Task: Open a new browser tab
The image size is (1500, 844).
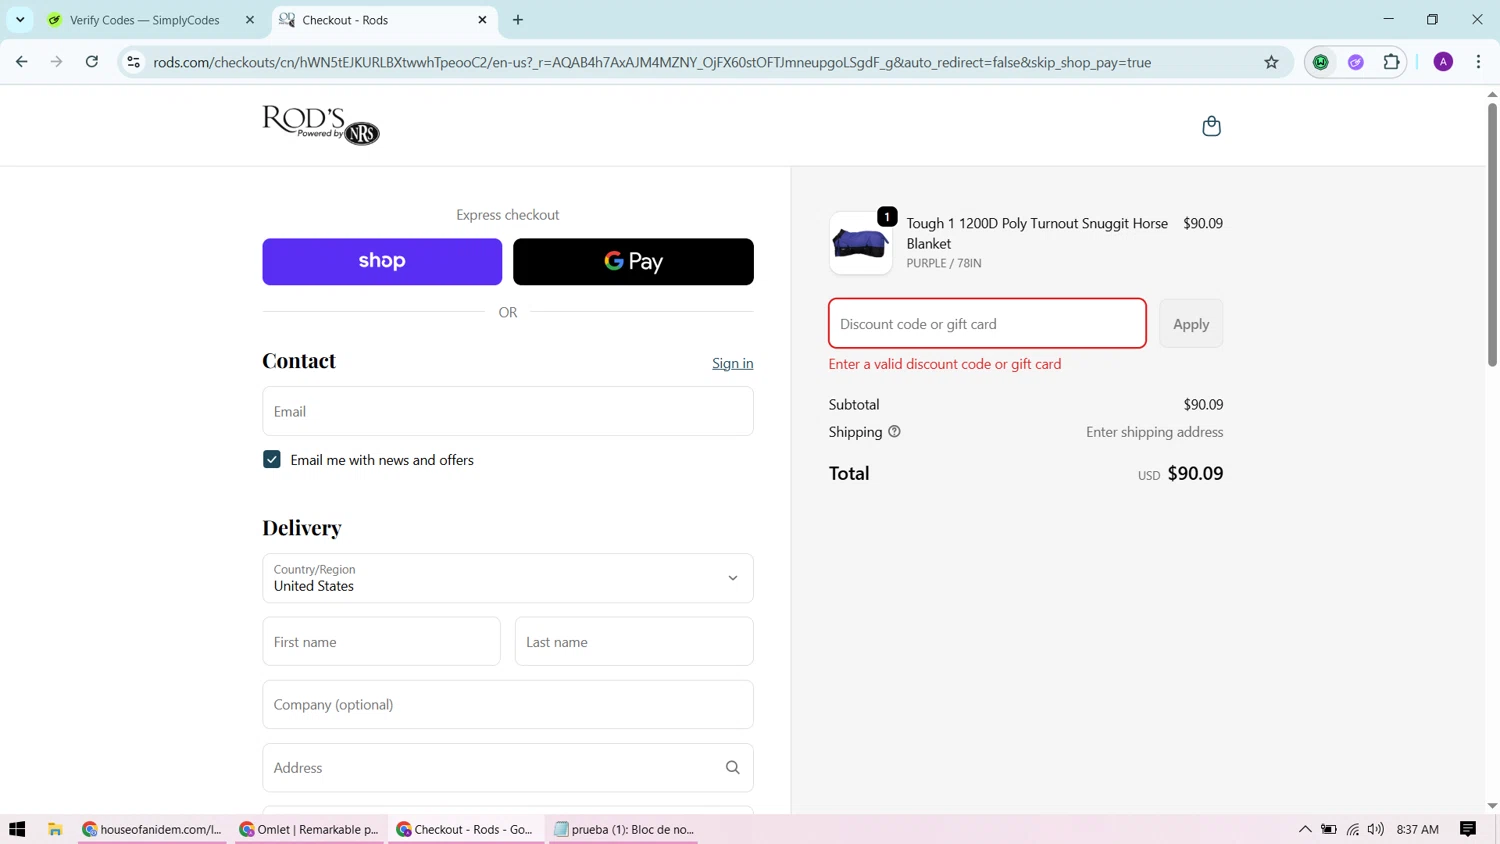Action: click(518, 20)
